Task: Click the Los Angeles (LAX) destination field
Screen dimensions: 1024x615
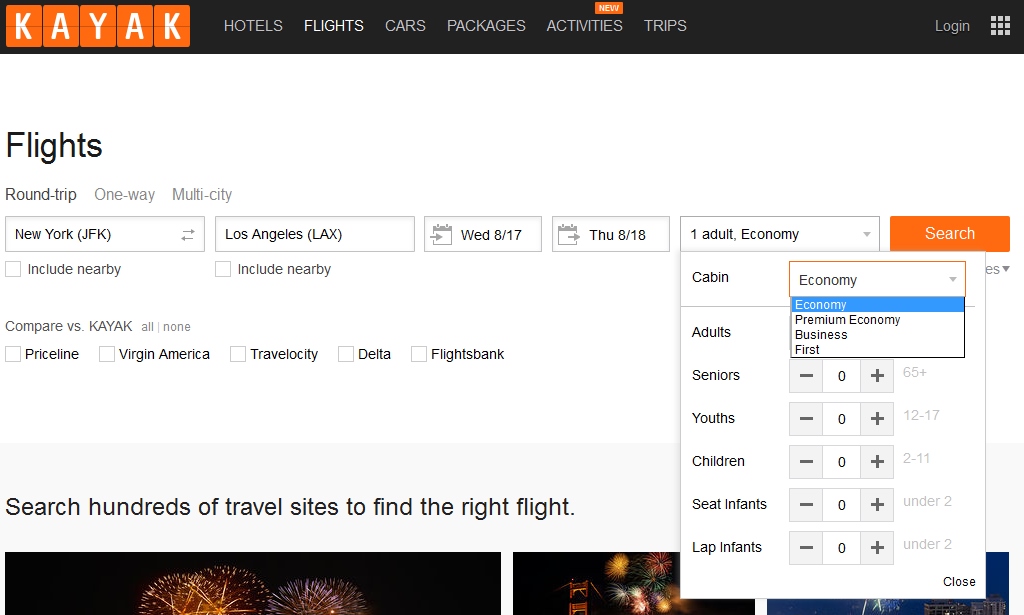Action: 314,235
